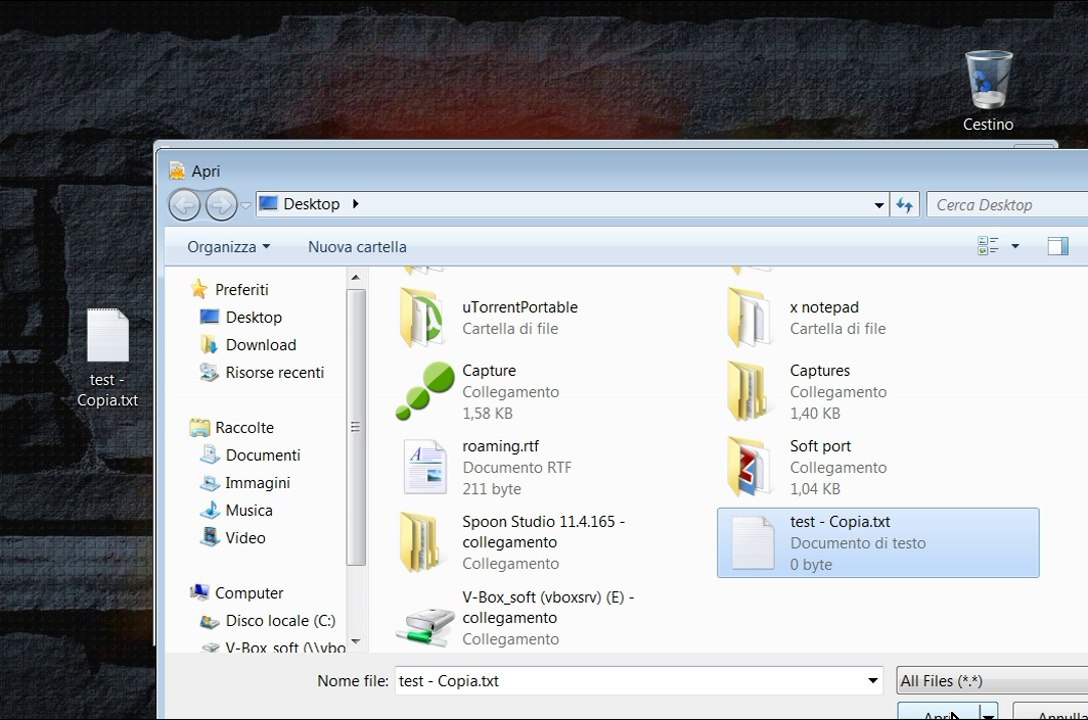Expand Desktop breadcrumb arrow in address bar
The height and width of the screenshot is (720, 1088).
pos(355,204)
